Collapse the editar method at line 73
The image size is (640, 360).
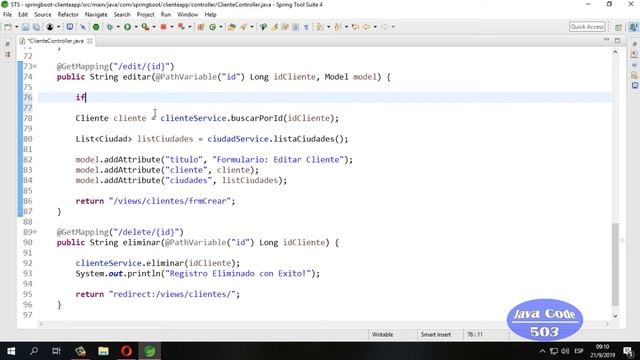coord(35,67)
